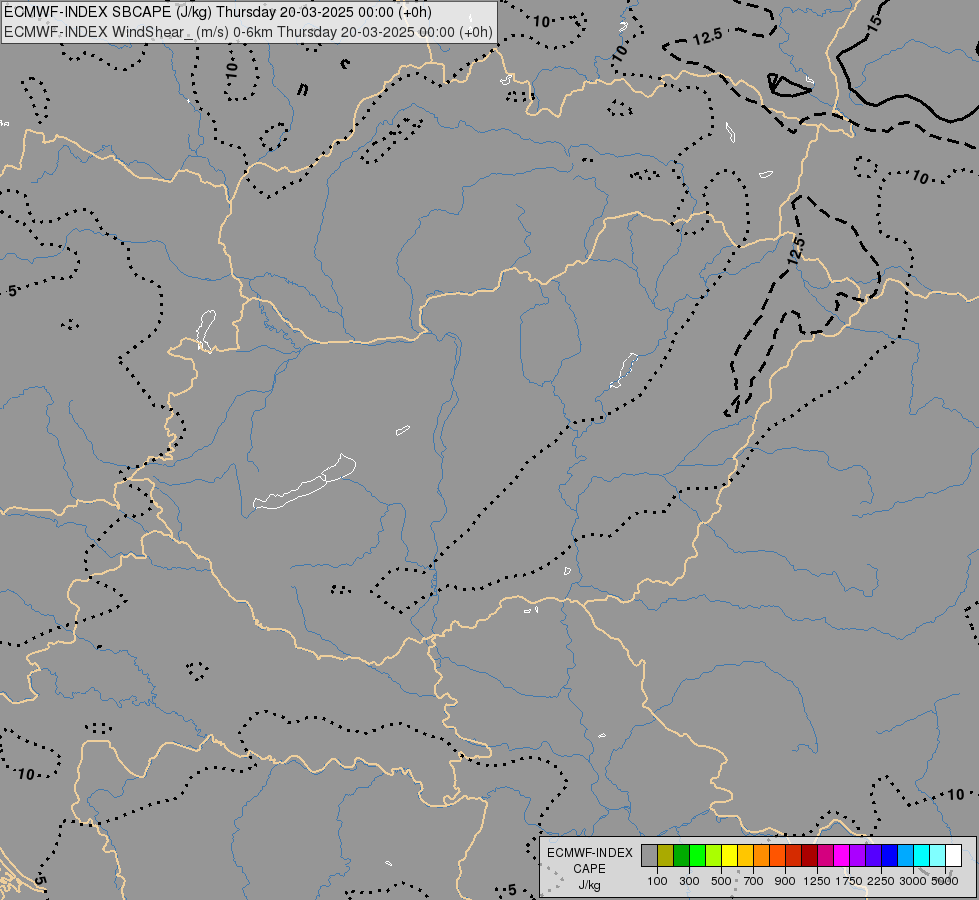Click the pale orange swatch left of 700
The width and height of the screenshot is (979, 900).
click(745, 856)
